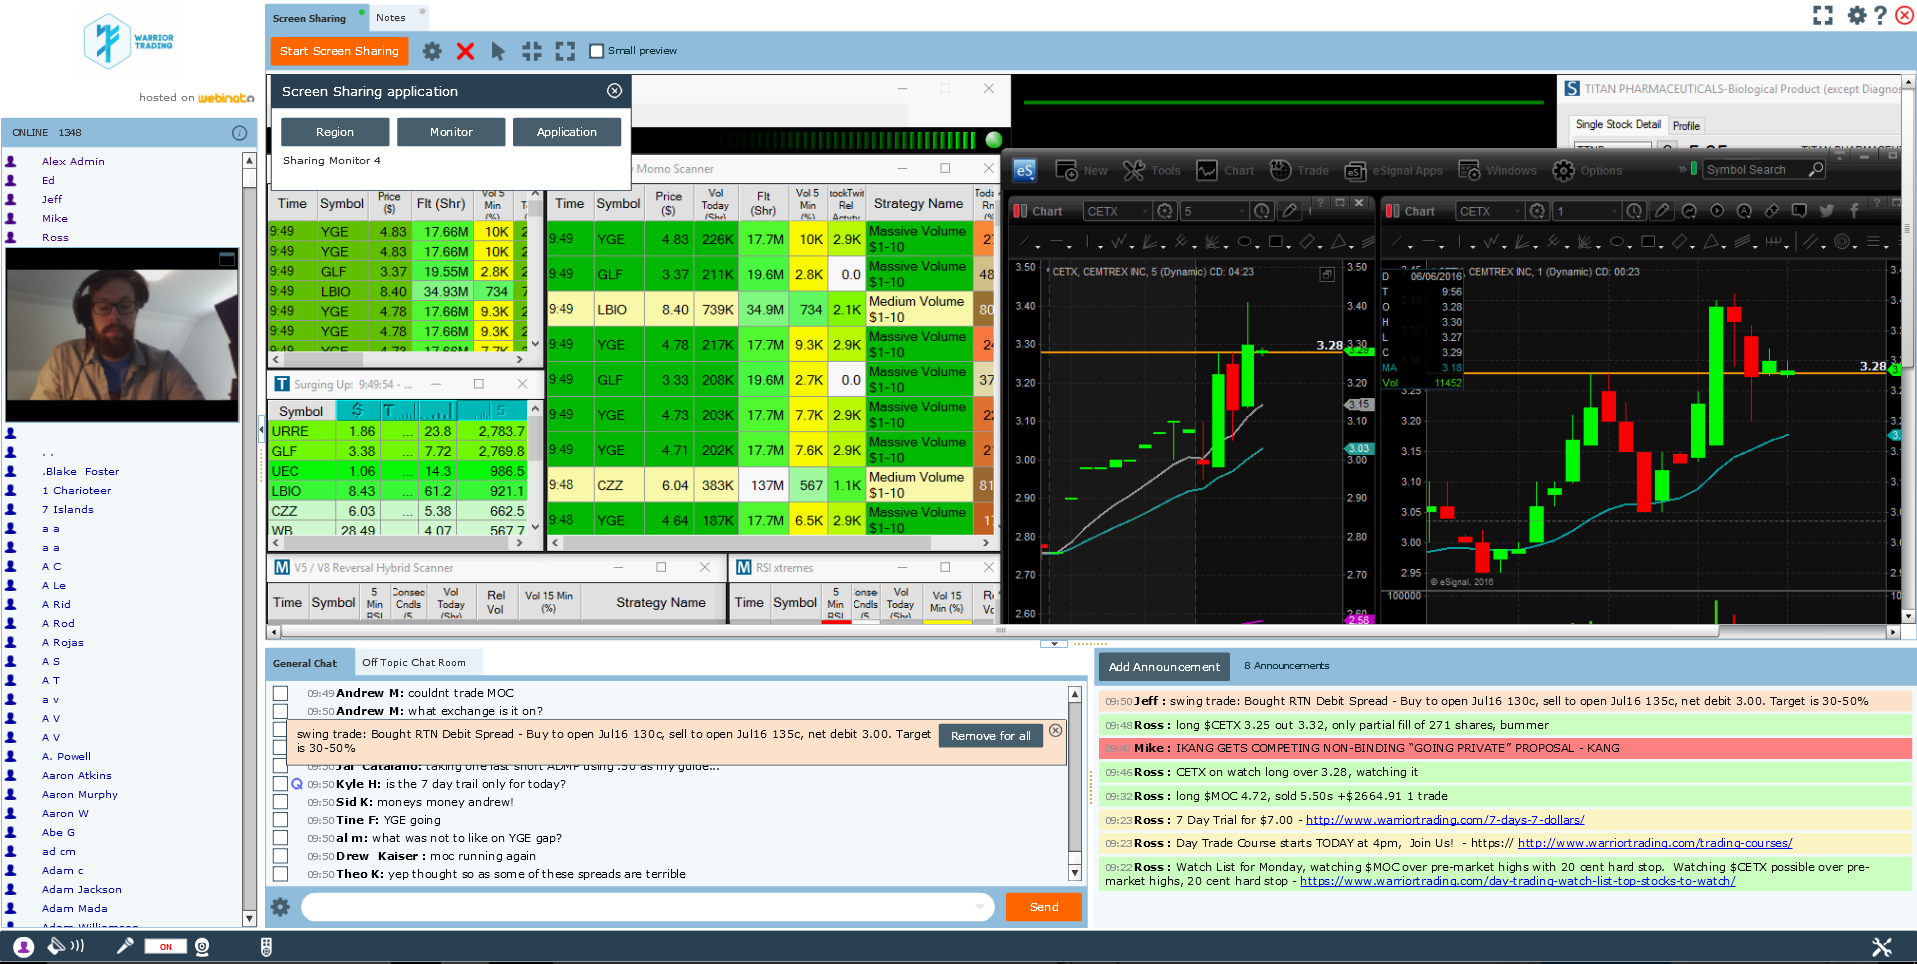Check the box beside Kyle H's question

tap(280, 784)
